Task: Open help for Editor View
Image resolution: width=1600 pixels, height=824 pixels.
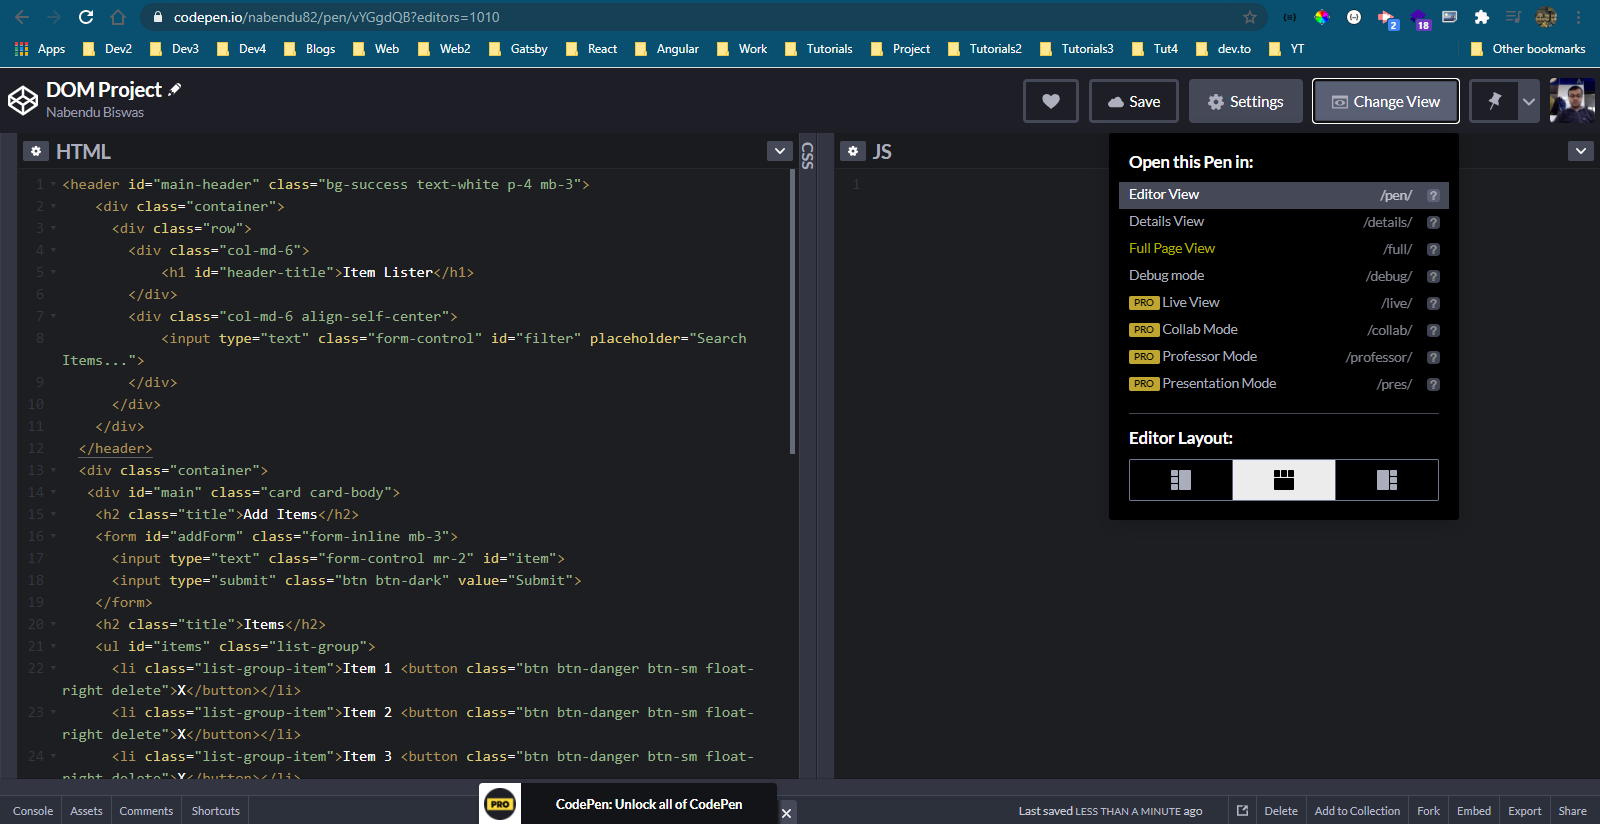Action: click(x=1433, y=195)
